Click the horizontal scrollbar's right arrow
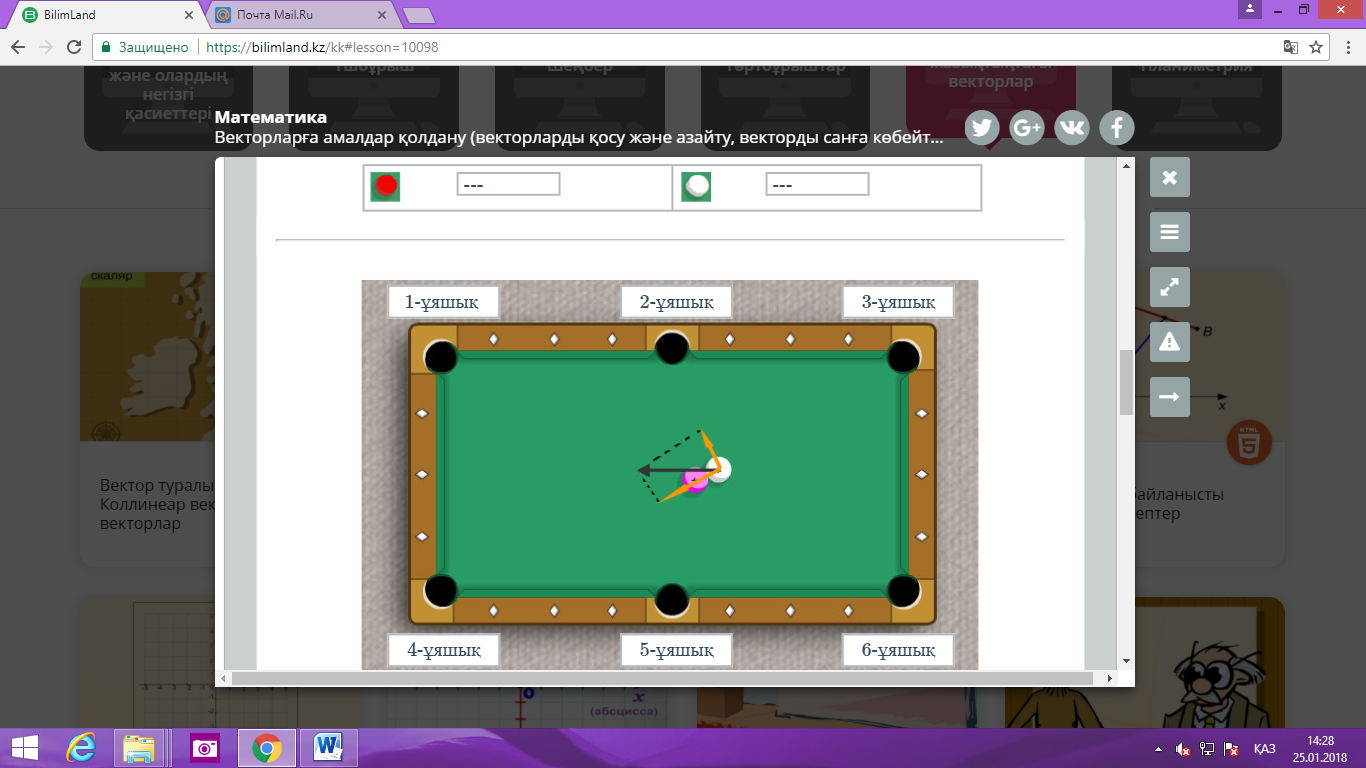Image resolution: width=1366 pixels, height=768 pixels. coord(1110,678)
